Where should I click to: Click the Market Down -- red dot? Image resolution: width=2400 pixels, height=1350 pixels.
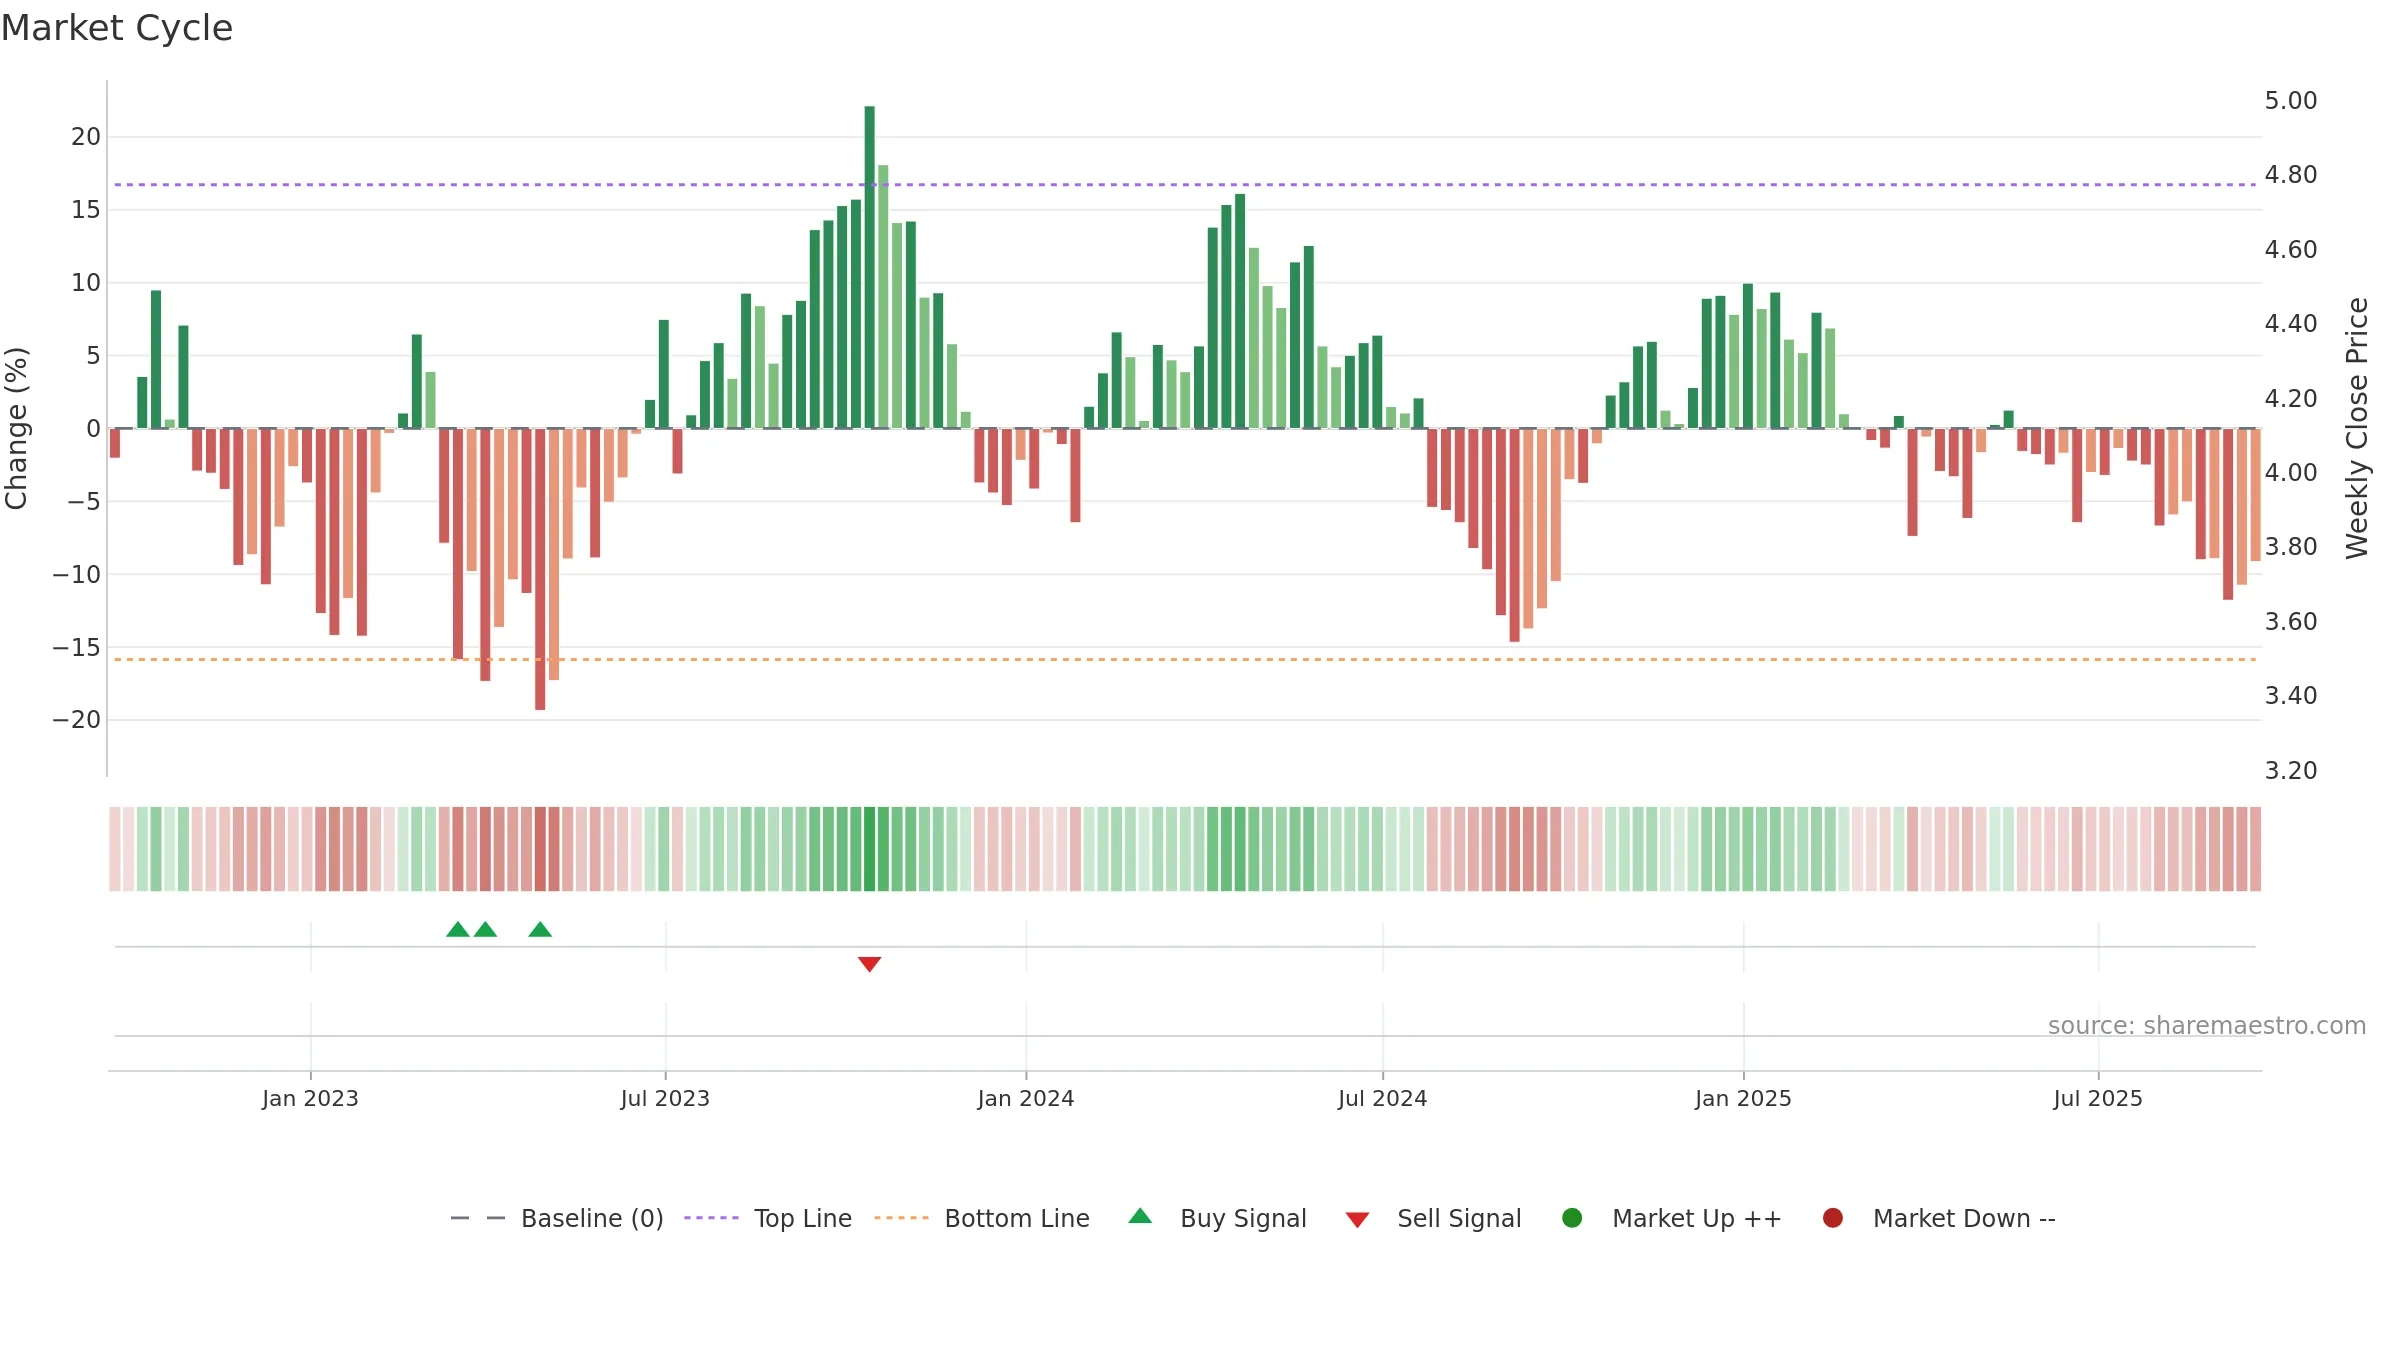point(1833,1218)
